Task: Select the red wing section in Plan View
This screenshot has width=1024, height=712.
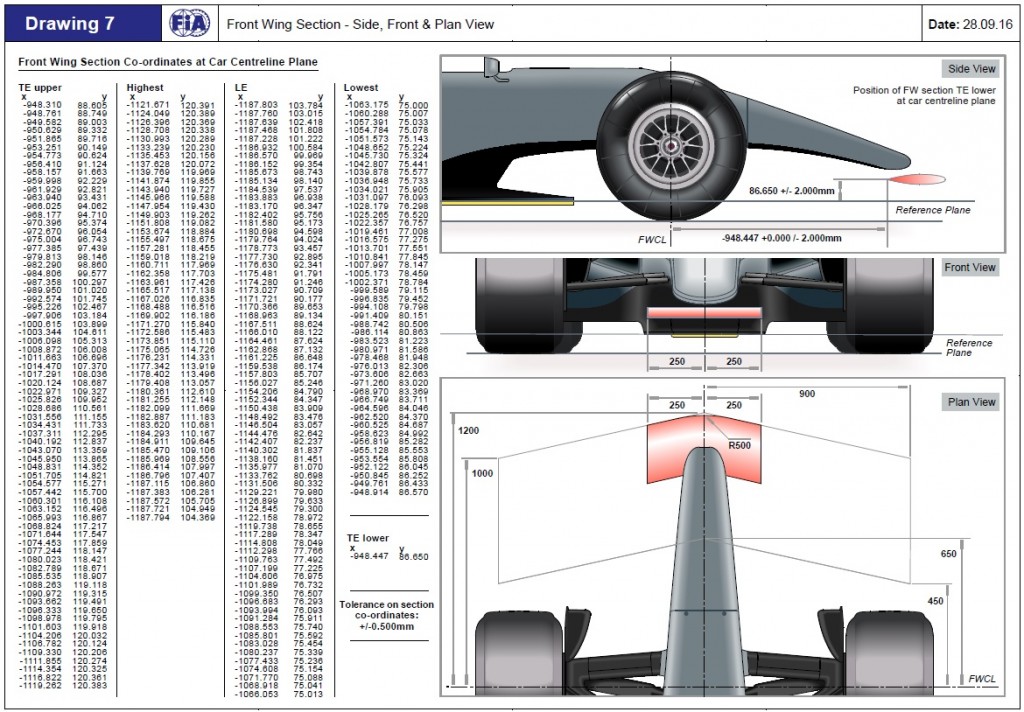Action: pos(704,448)
